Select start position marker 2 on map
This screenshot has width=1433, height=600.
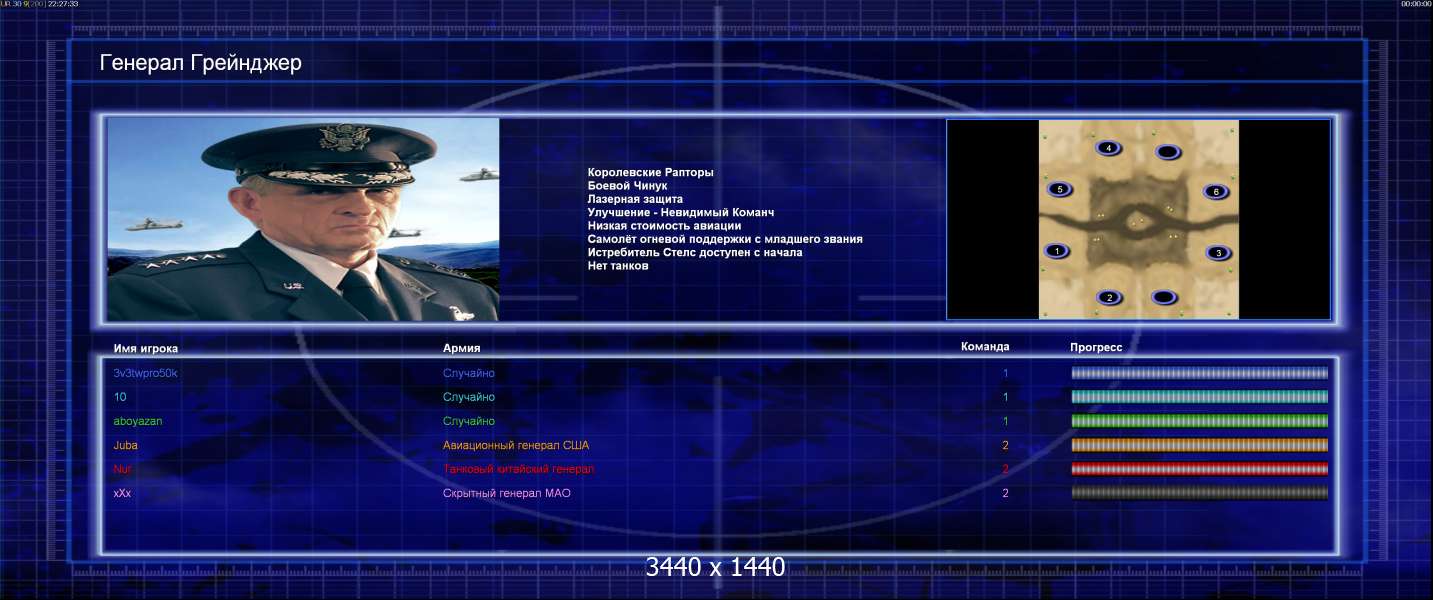coord(1108,297)
